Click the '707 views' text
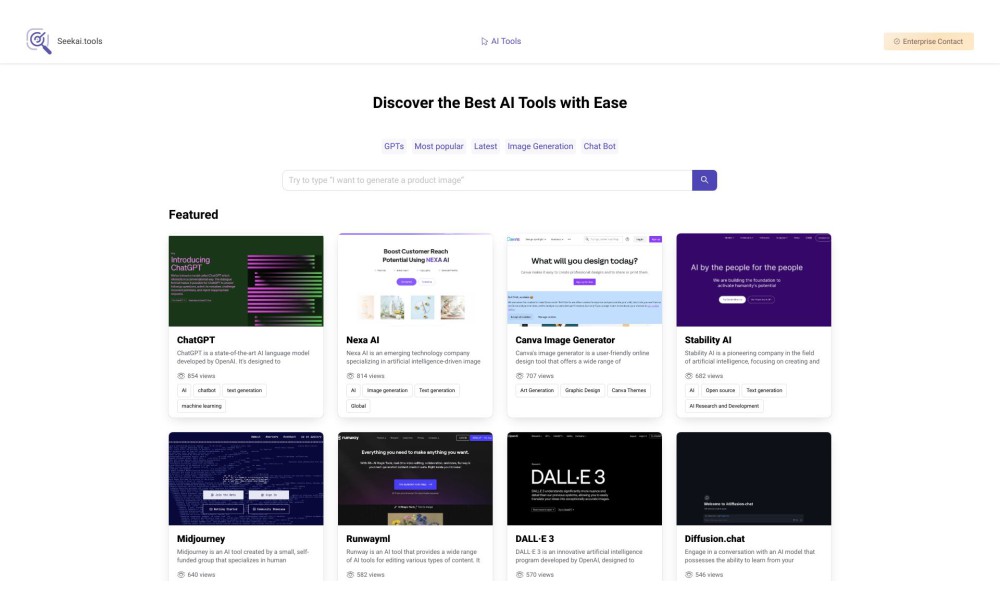Screen dimensions: 1000x600 pos(540,376)
